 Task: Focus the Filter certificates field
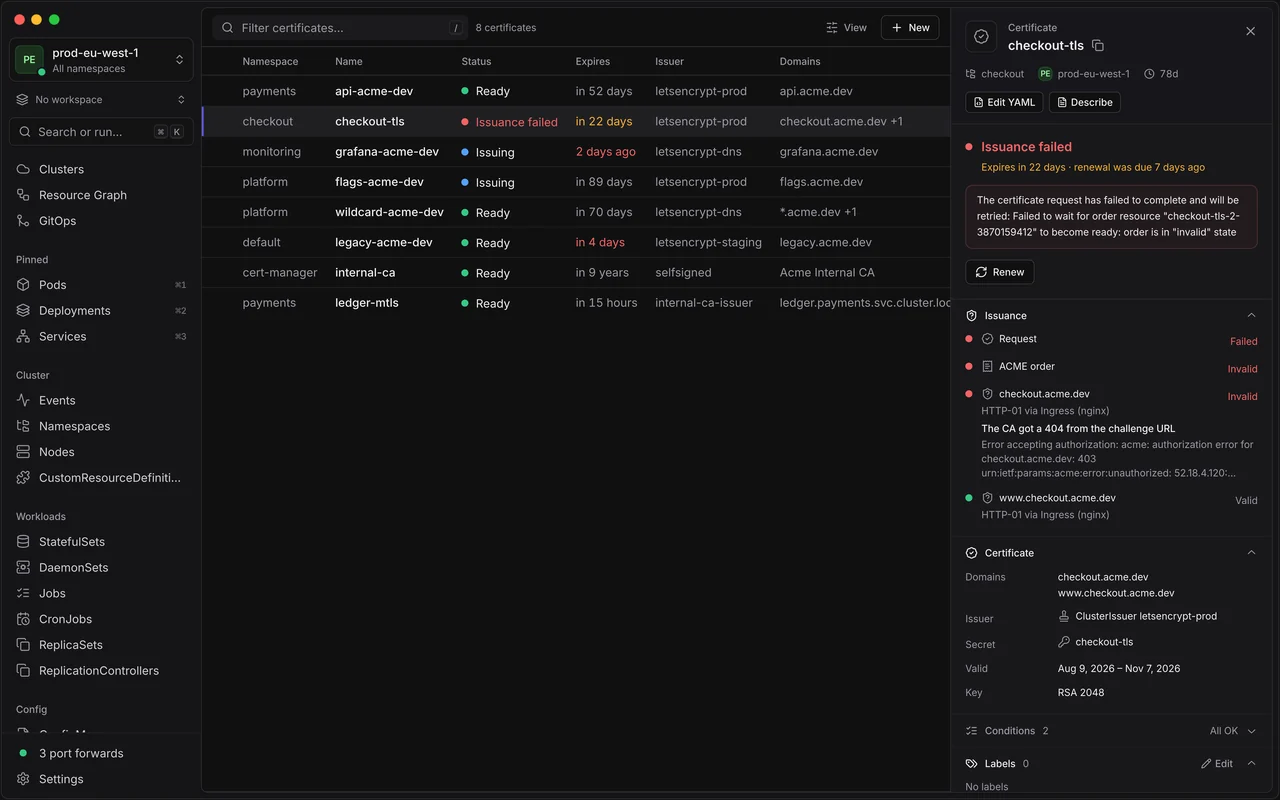coord(340,28)
